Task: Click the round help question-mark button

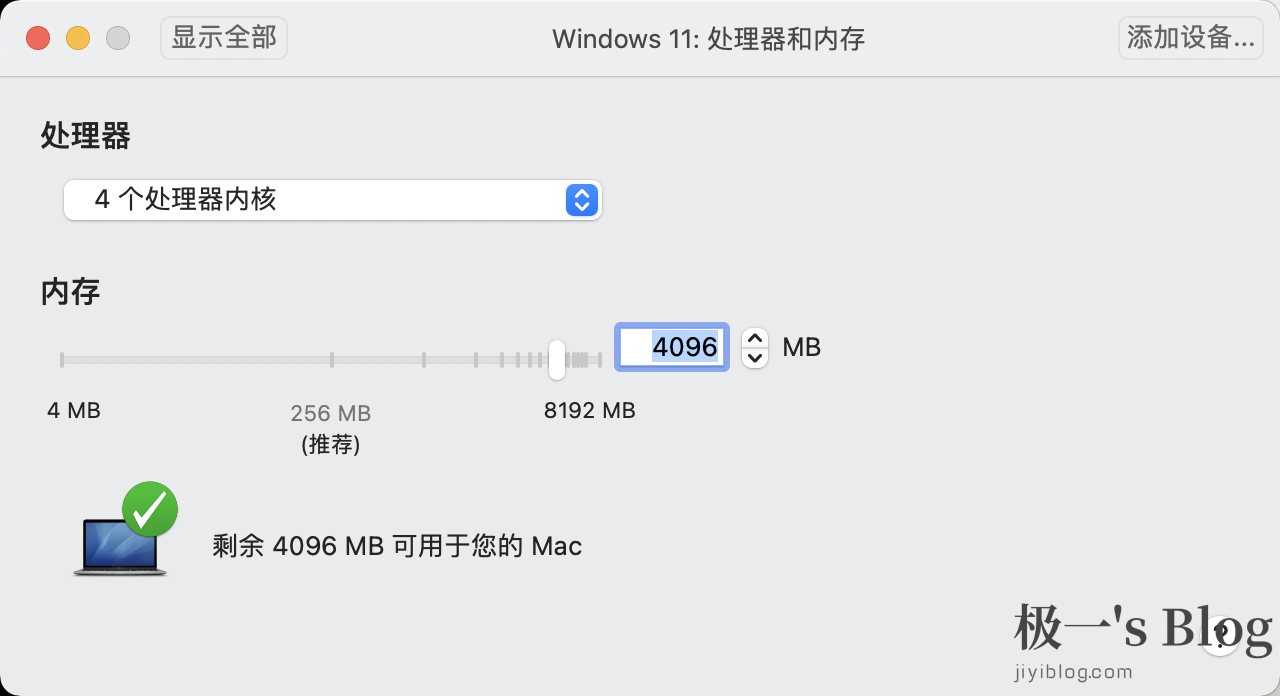Action: [x=1220, y=636]
